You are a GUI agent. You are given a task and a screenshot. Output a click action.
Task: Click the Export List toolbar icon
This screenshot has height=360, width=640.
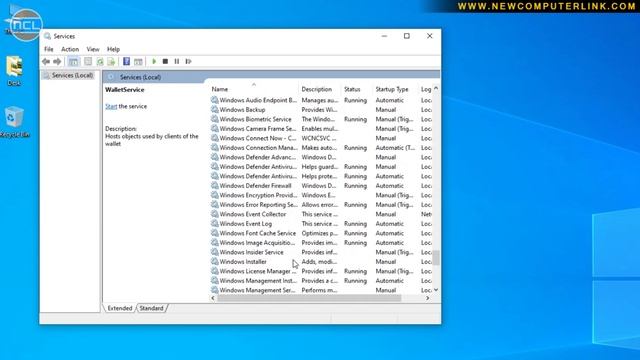click(111, 62)
